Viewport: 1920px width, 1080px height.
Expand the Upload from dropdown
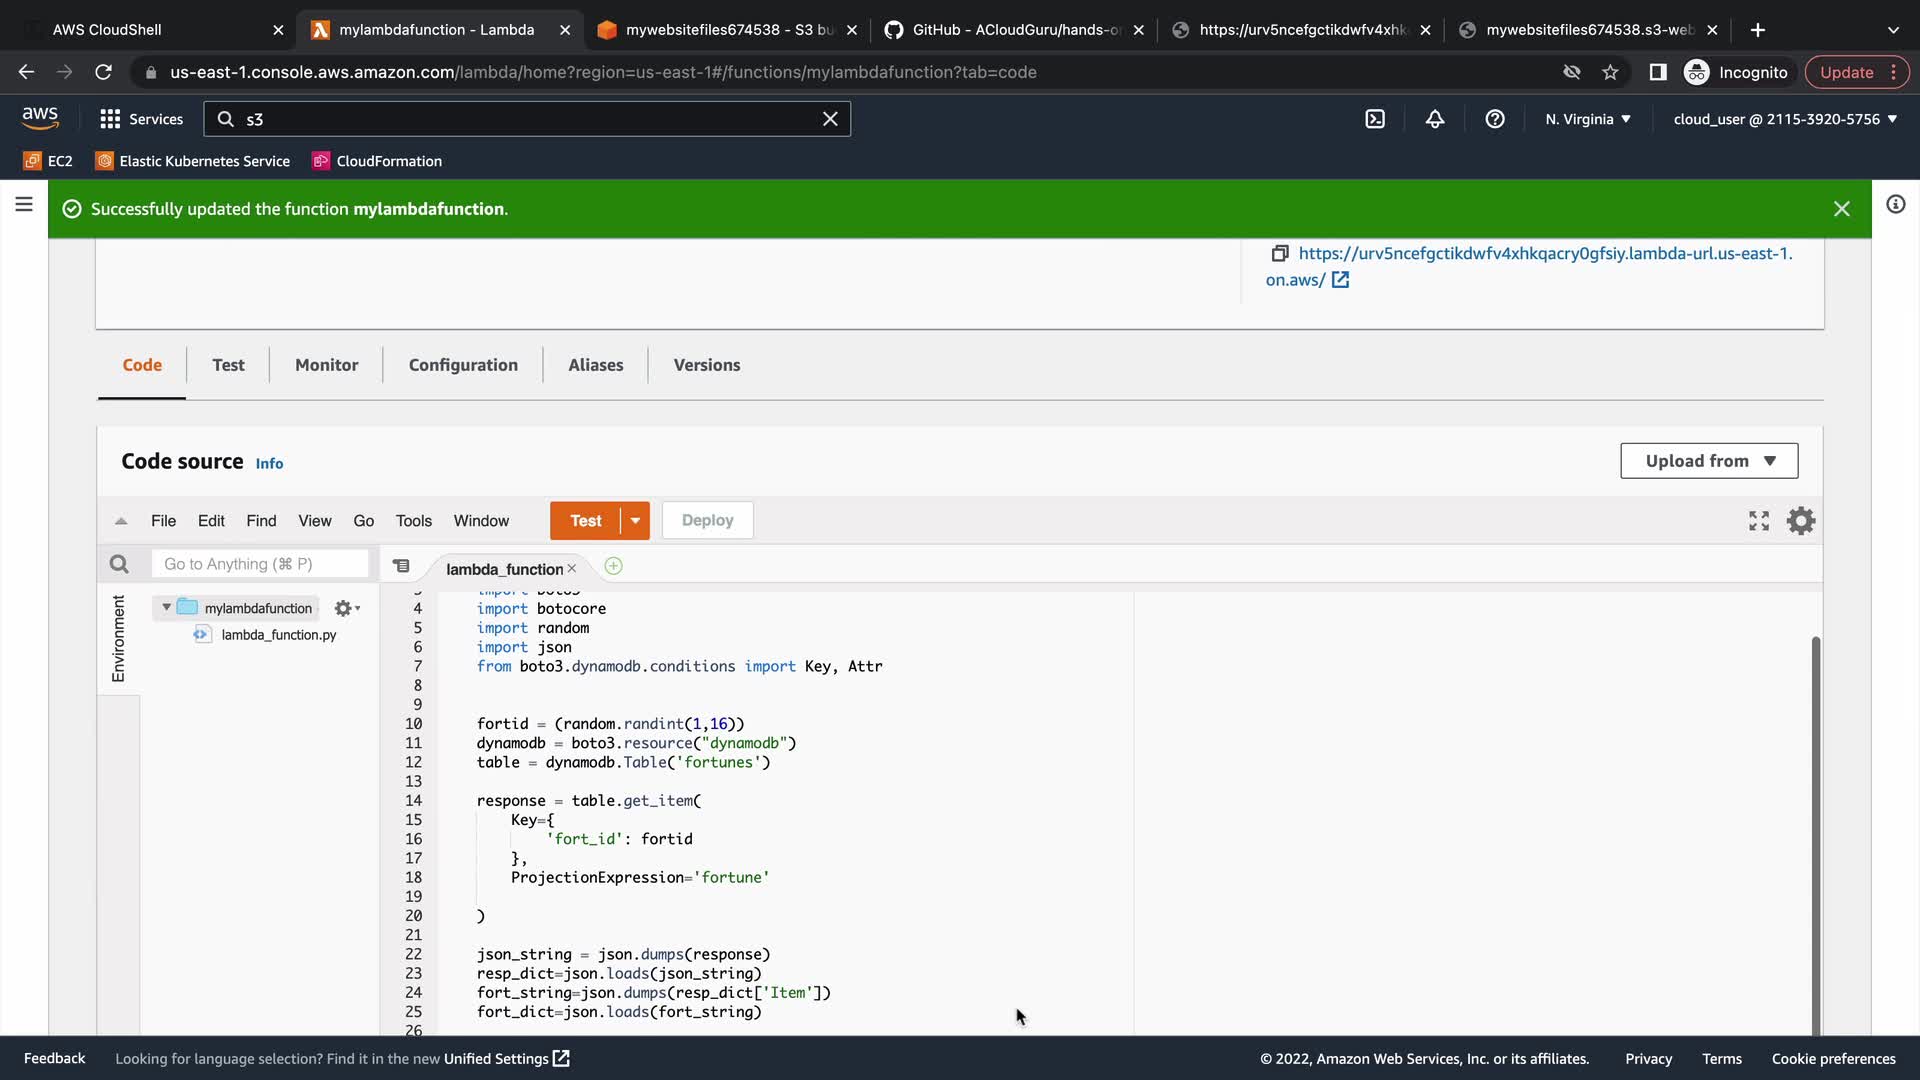click(1709, 461)
